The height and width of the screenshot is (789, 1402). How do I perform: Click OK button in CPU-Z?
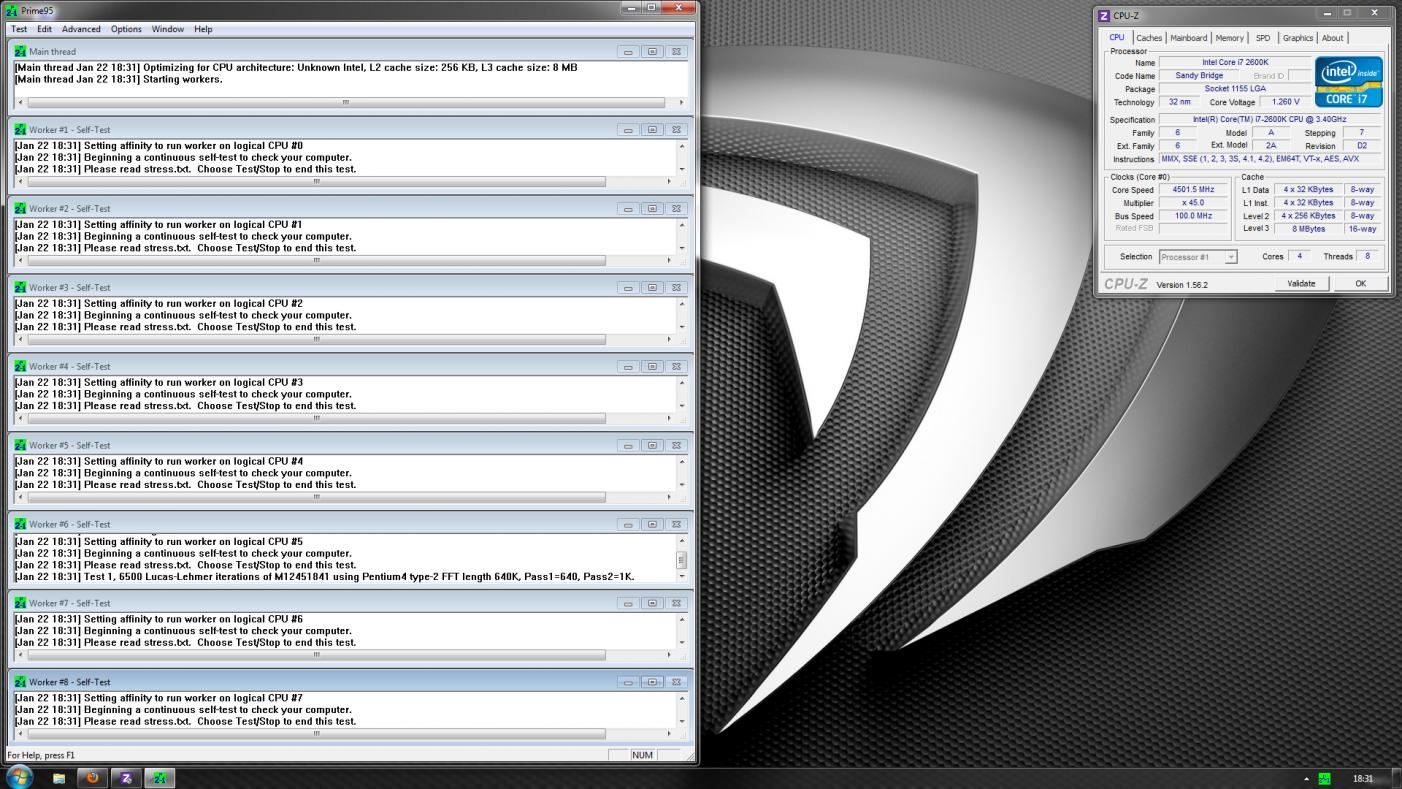click(1360, 284)
